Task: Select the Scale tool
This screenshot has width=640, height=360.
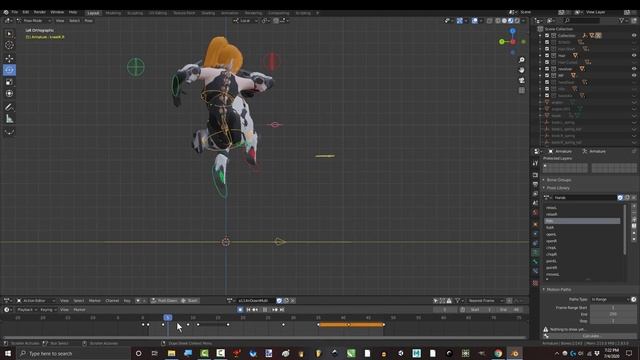Action: click(x=9, y=82)
